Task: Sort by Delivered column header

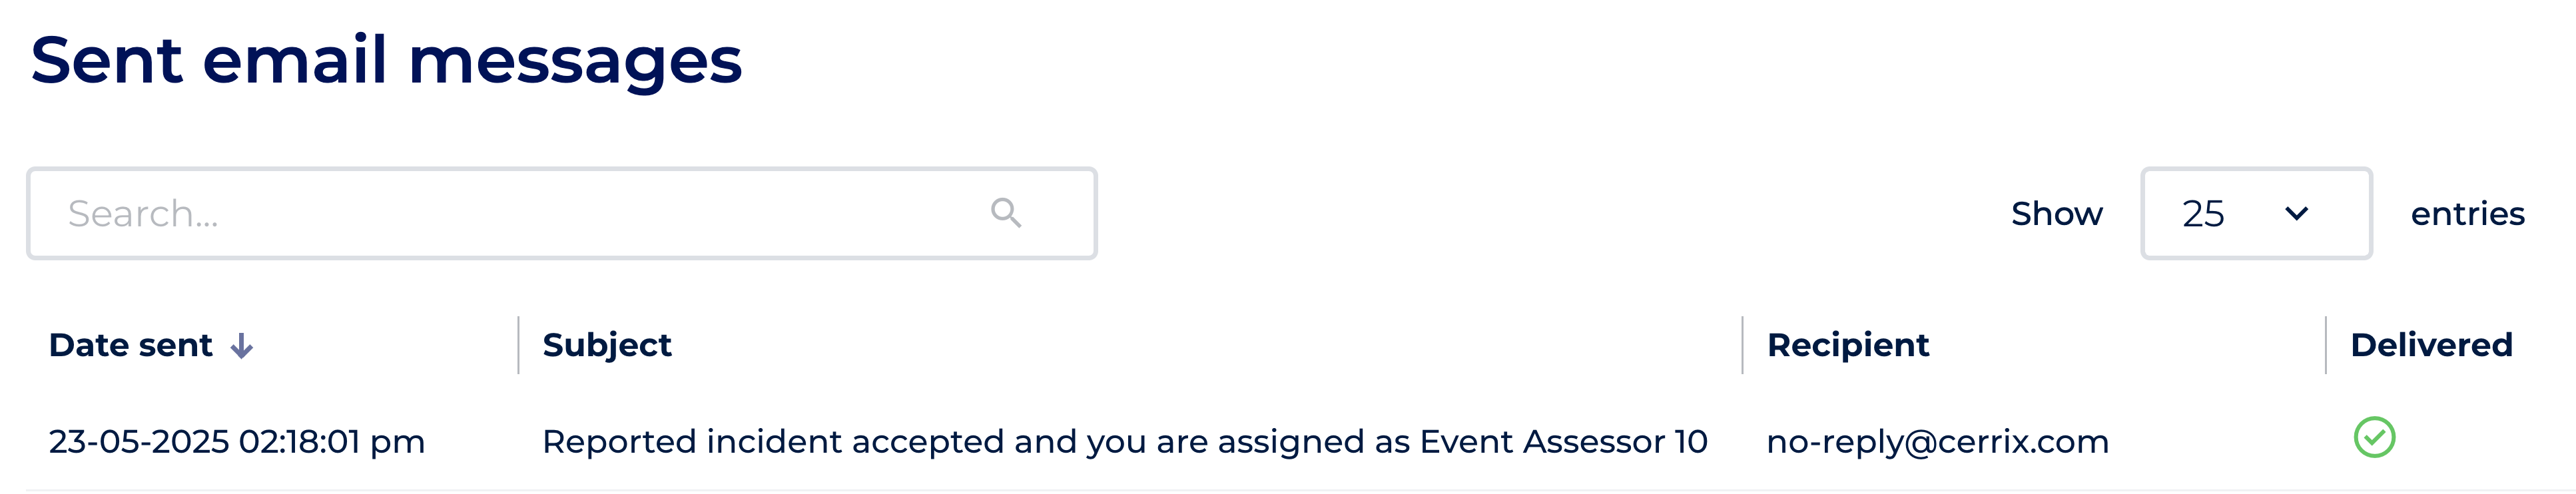Action: point(2430,345)
